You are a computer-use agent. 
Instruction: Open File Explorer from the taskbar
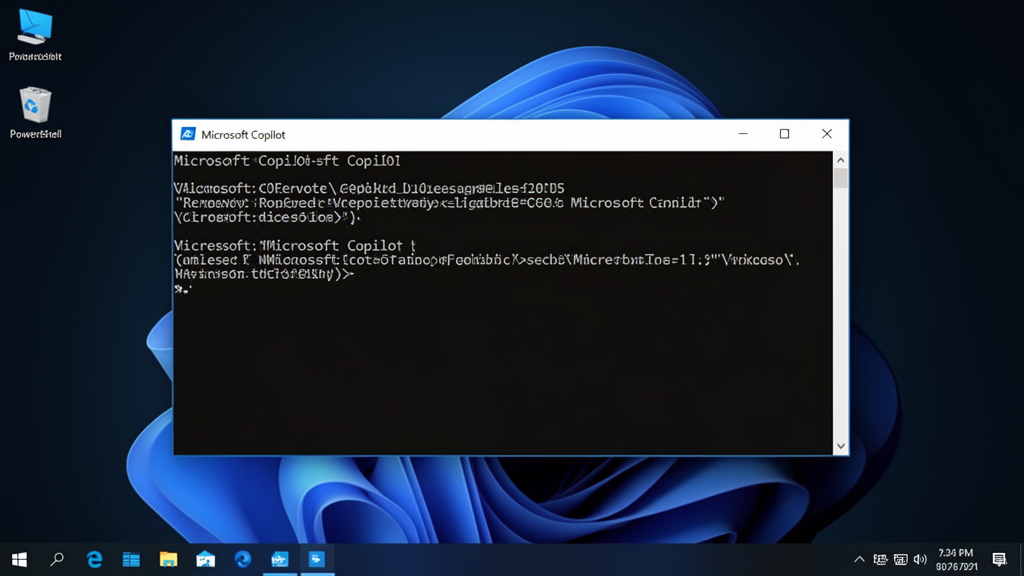pos(168,559)
